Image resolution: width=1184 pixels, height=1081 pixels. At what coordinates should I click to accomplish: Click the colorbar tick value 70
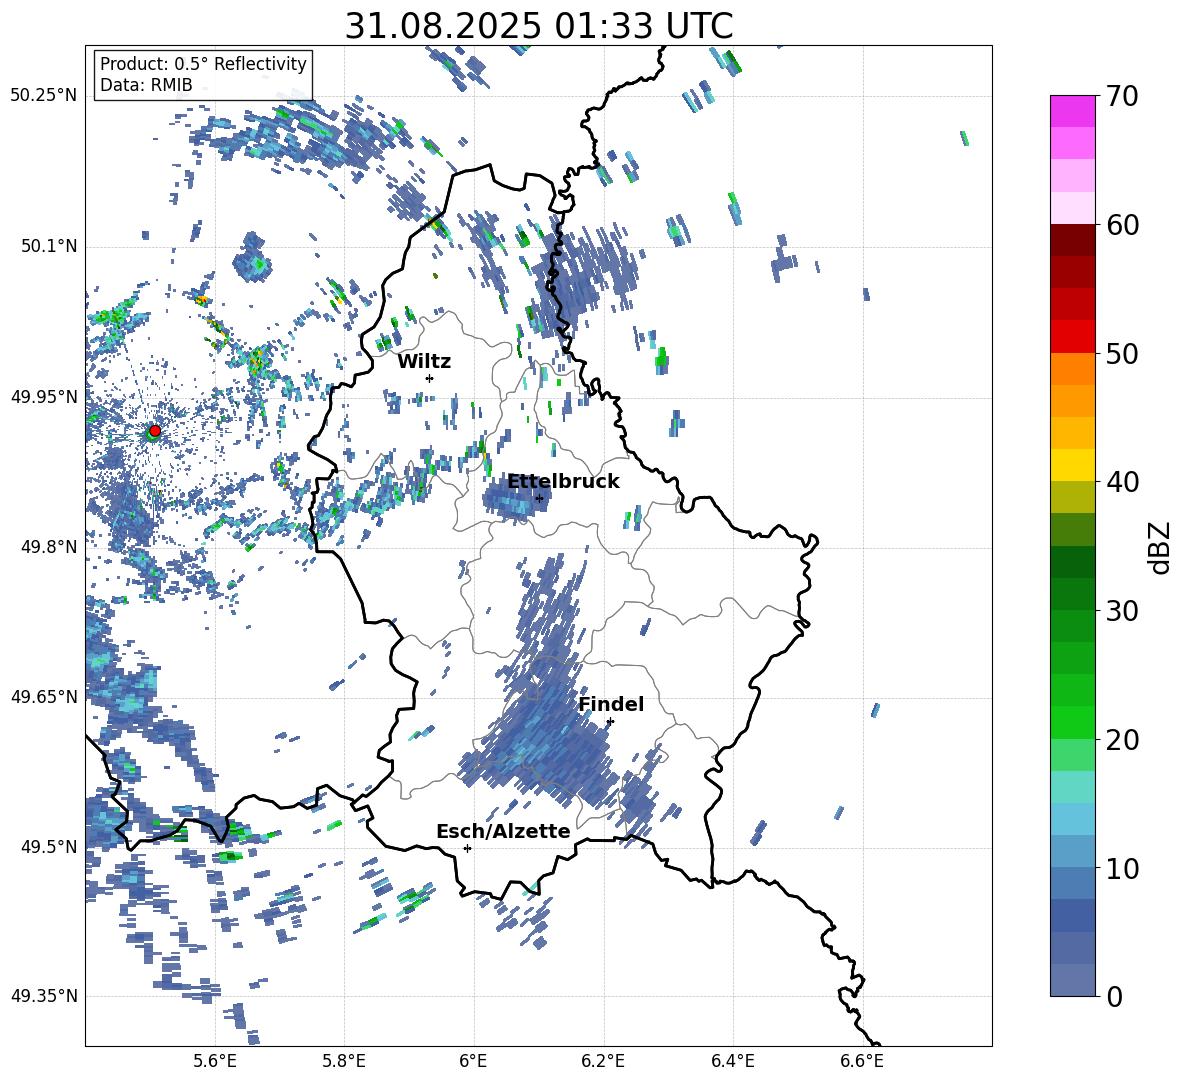(x=1121, y=96)
